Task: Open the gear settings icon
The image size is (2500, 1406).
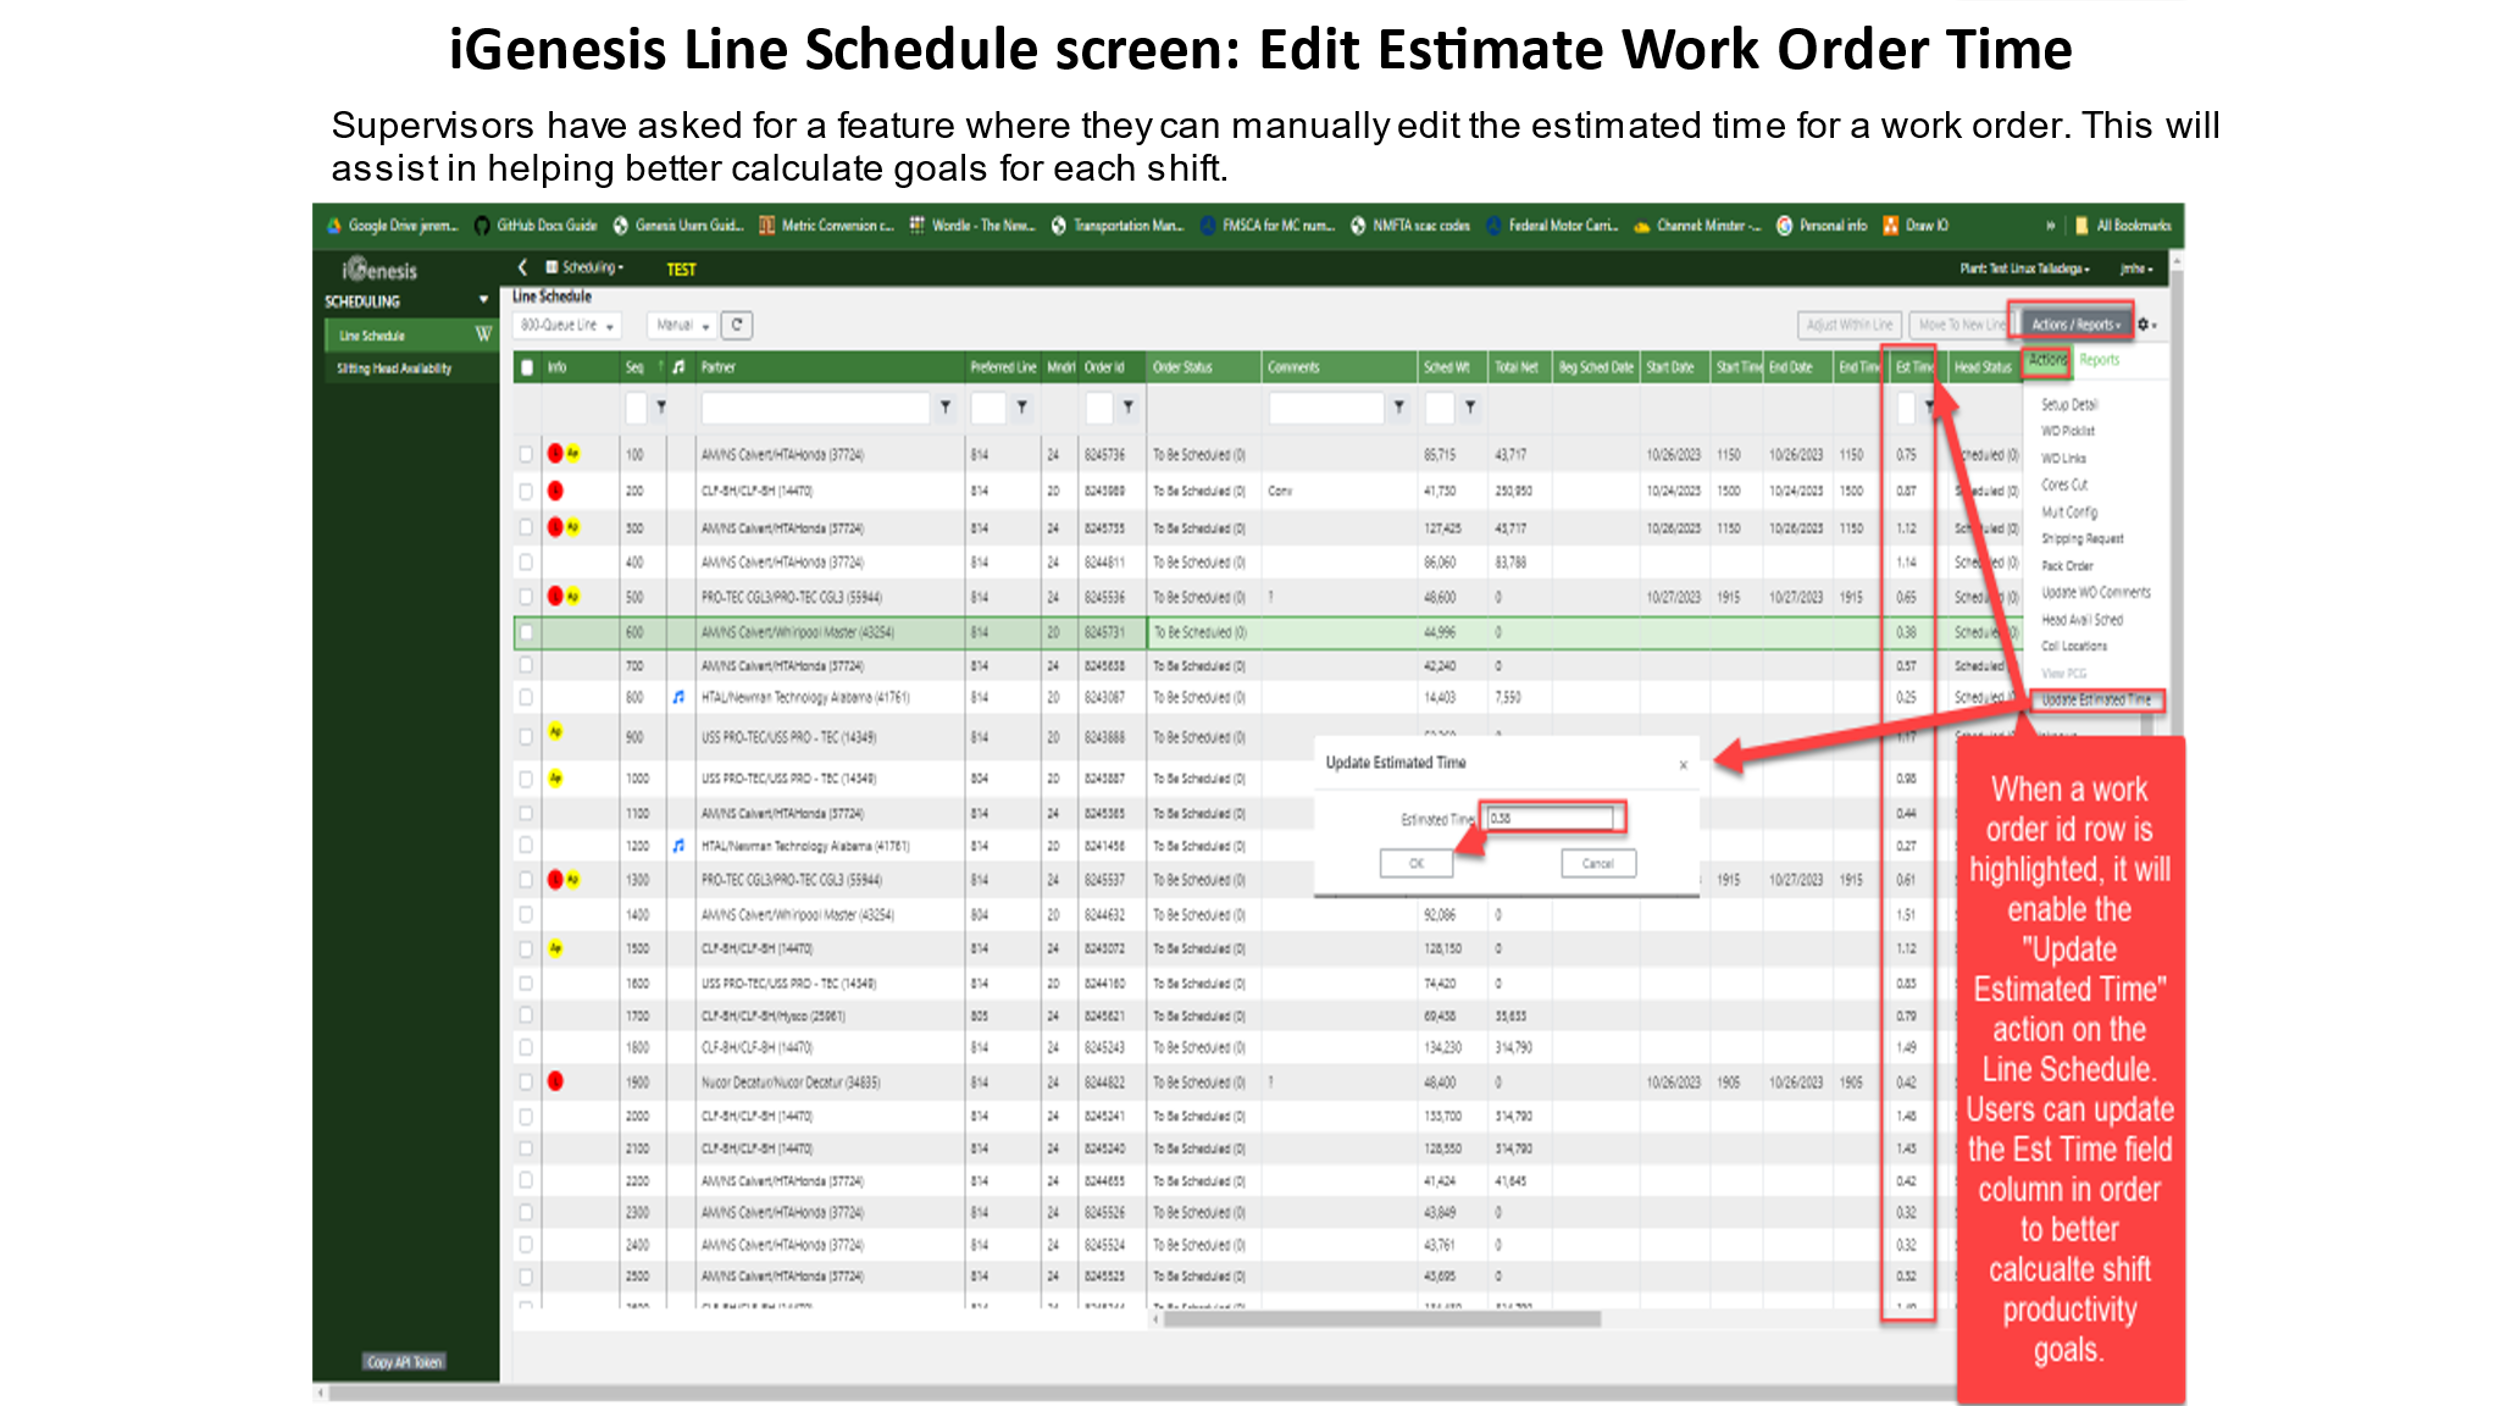Action: [x=2143, y=325]
